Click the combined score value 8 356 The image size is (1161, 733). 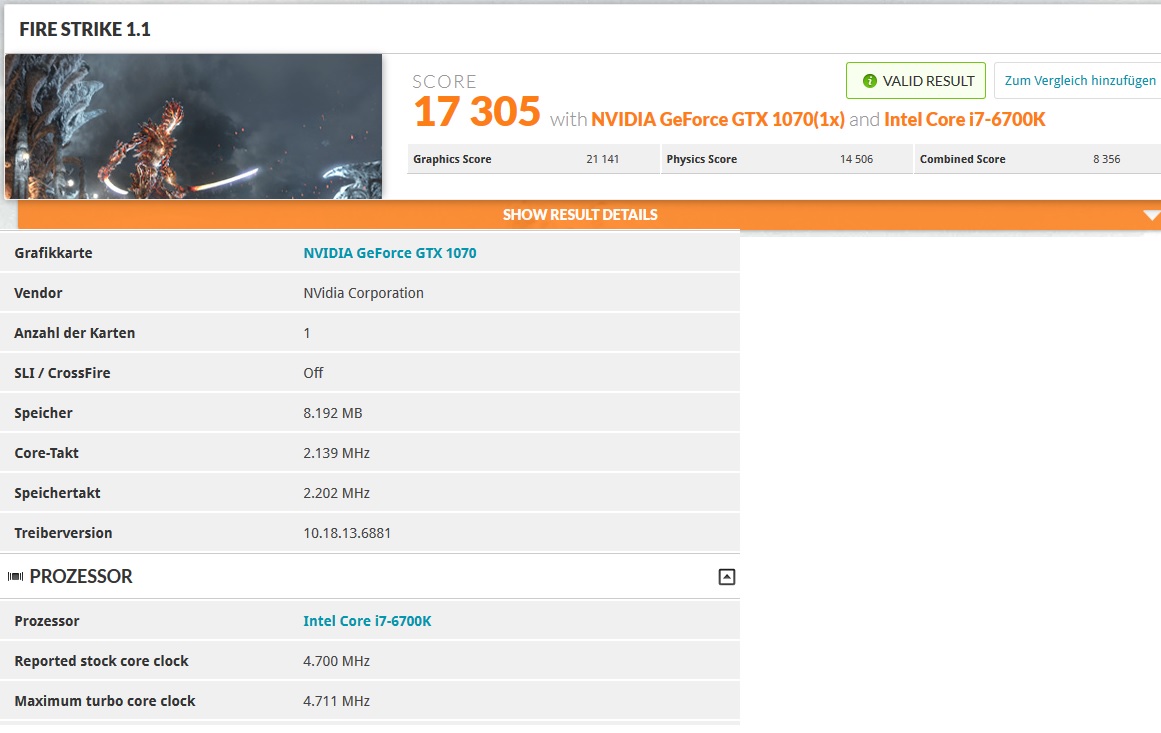(1106, 159)
